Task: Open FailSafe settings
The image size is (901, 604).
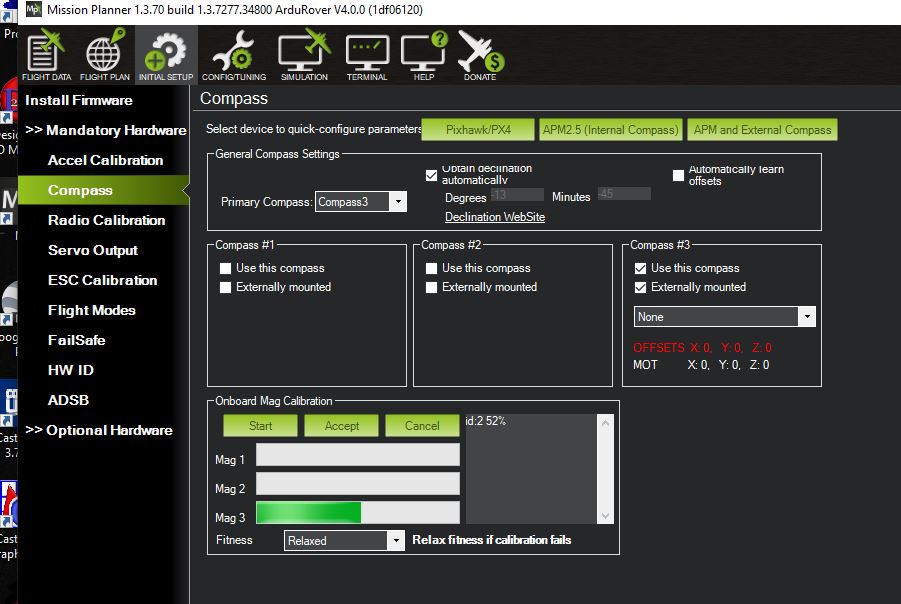Action: click(77, 340)
